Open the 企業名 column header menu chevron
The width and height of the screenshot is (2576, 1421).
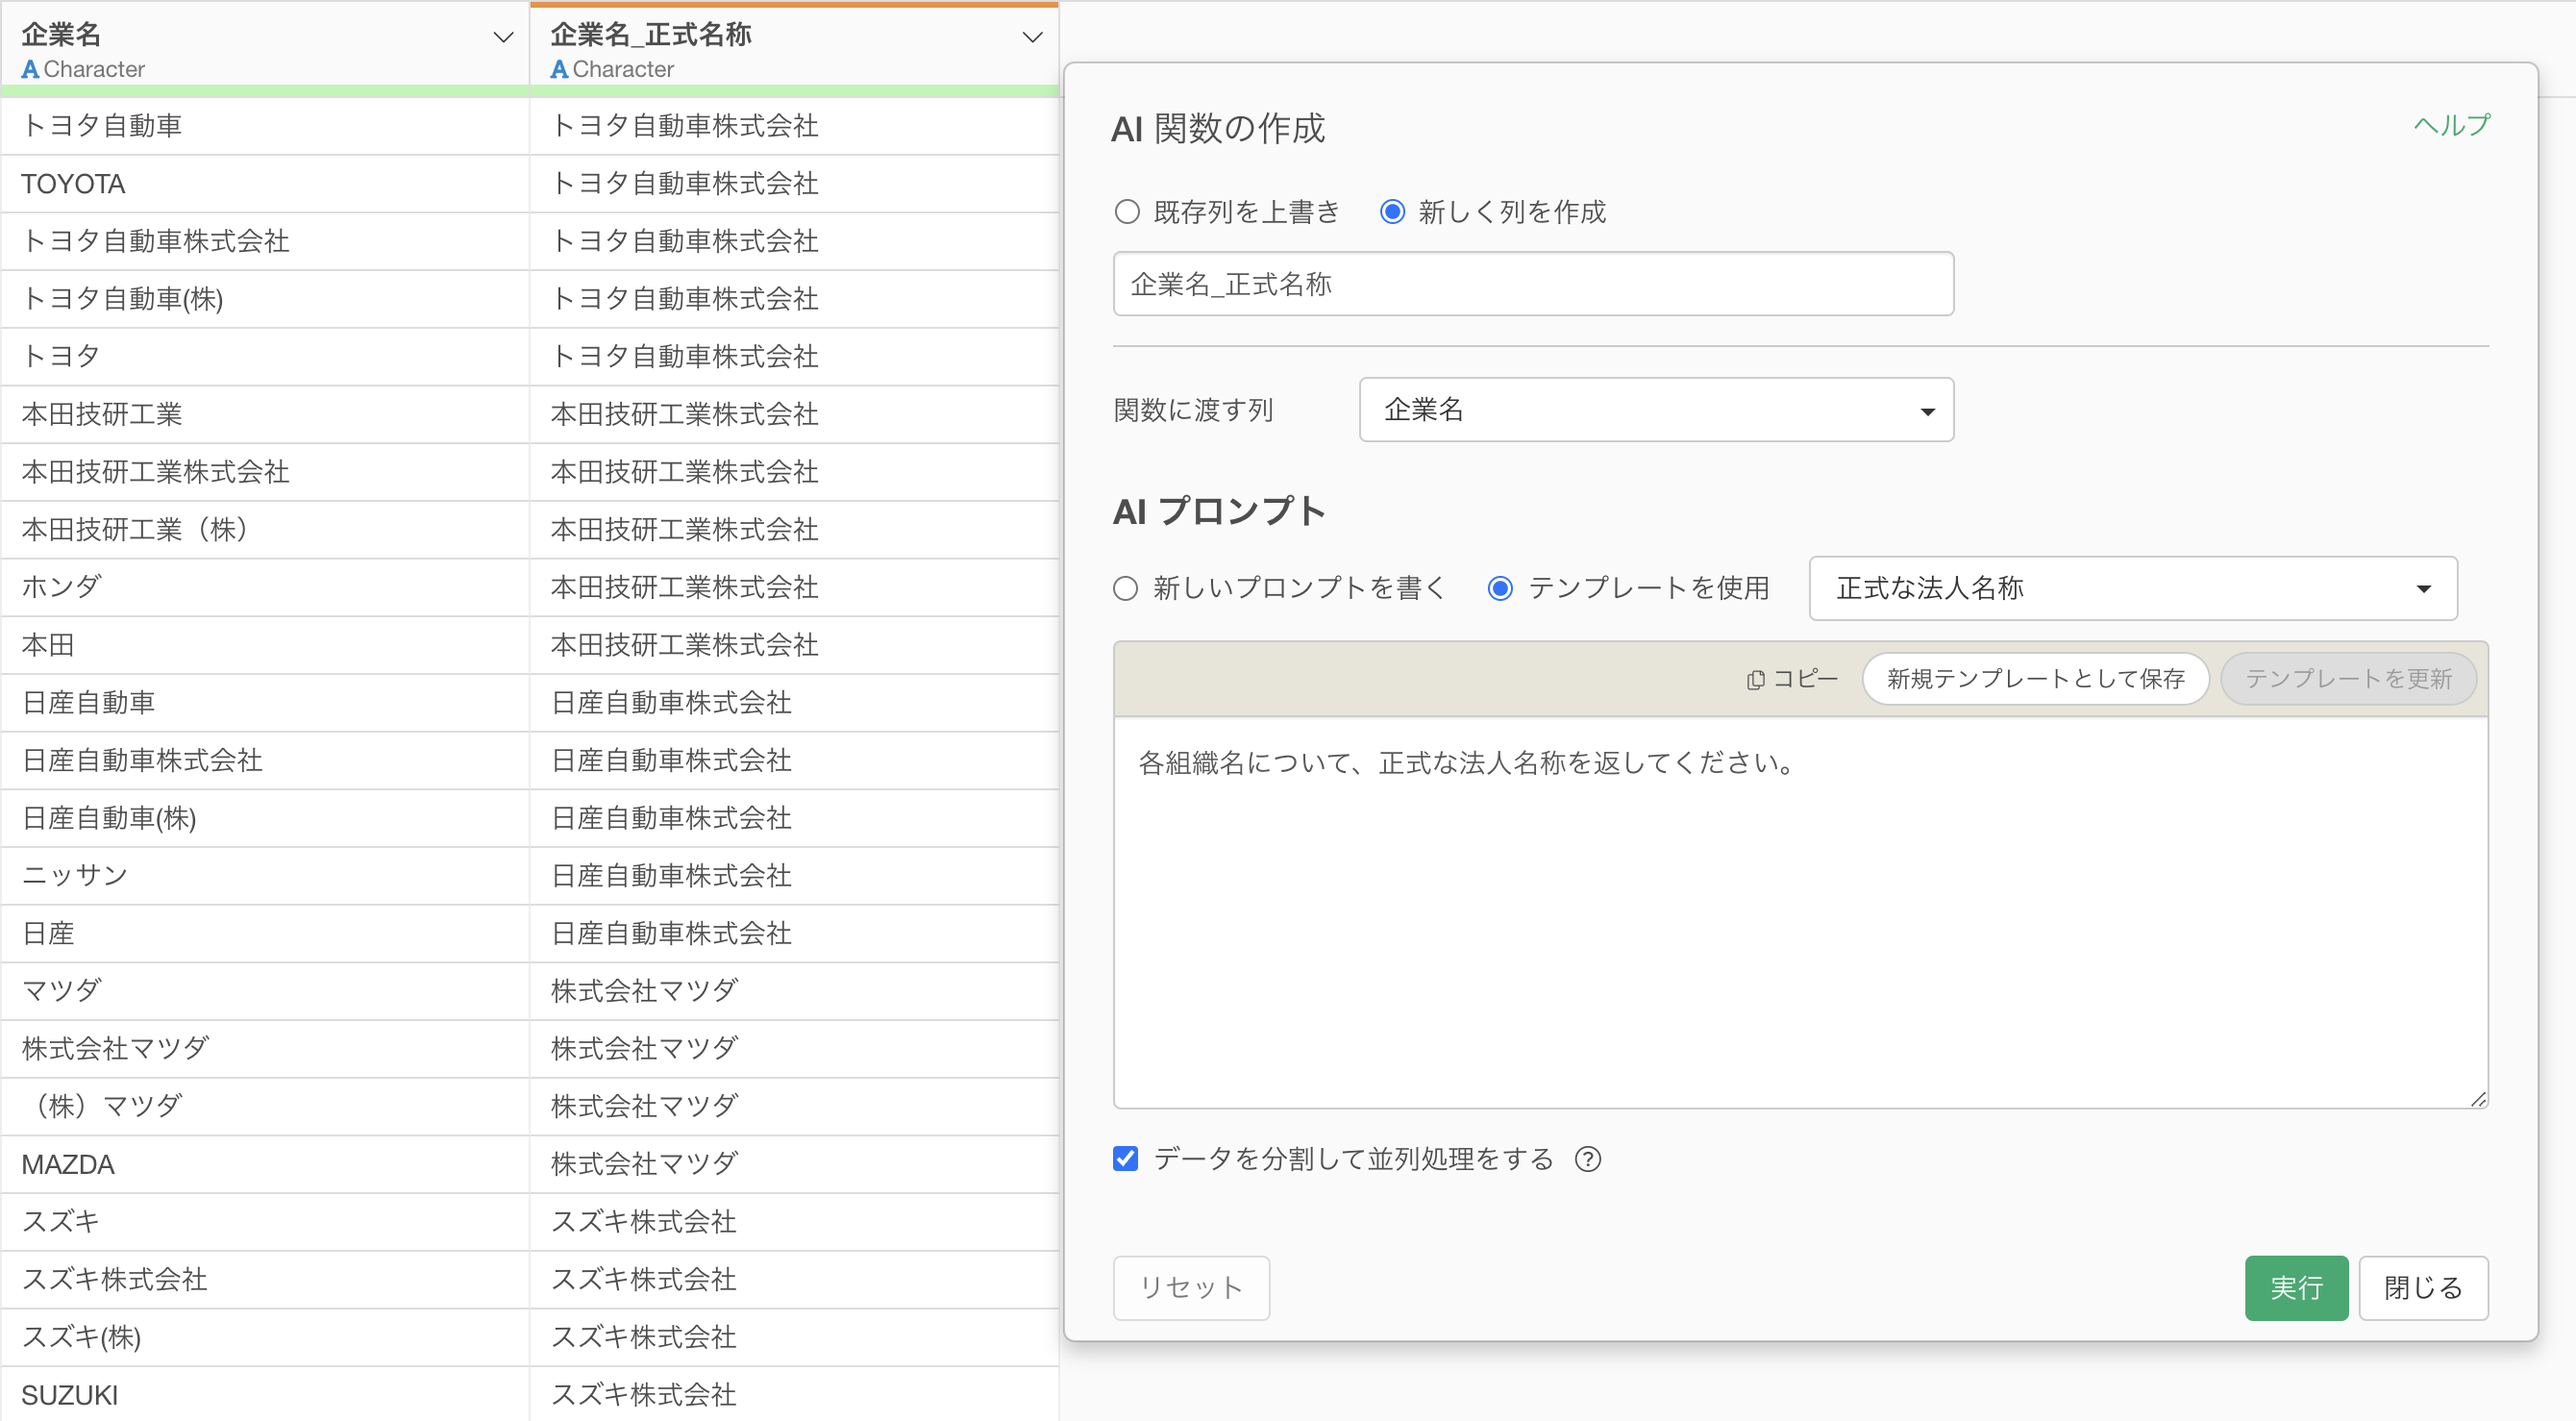[x=503, y=37]
